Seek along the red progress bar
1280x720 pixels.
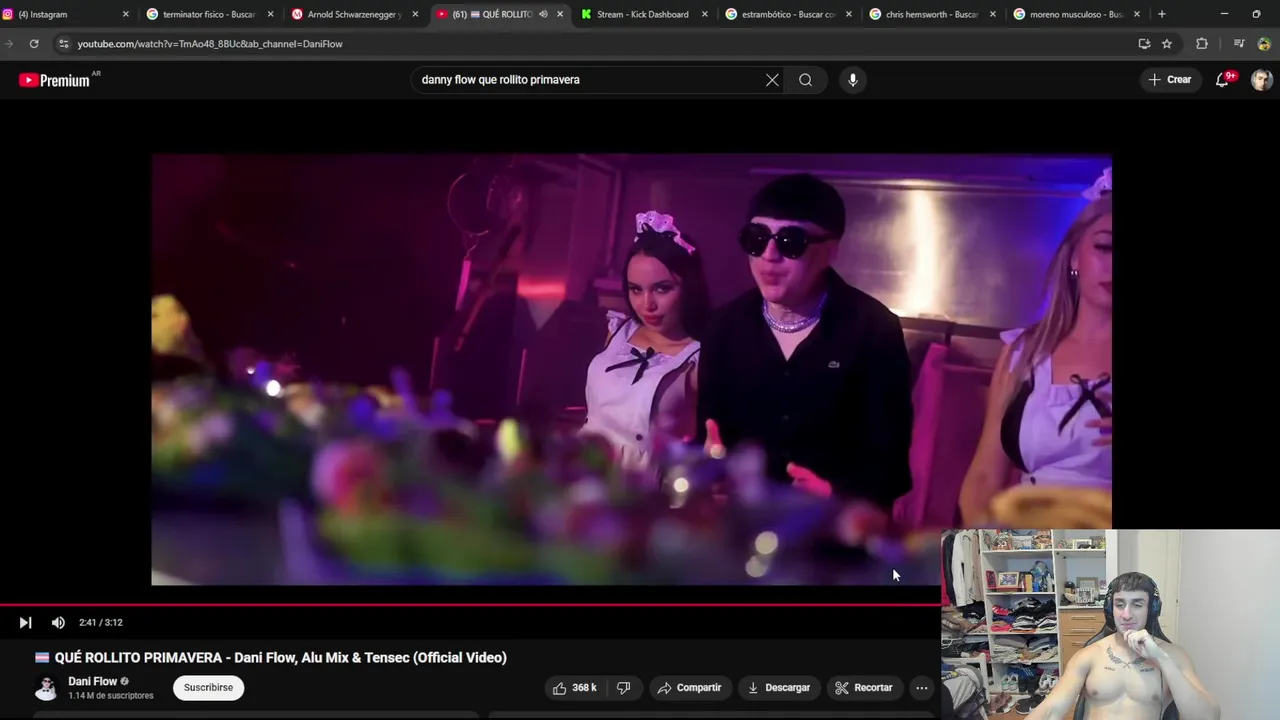coord(470,604)
